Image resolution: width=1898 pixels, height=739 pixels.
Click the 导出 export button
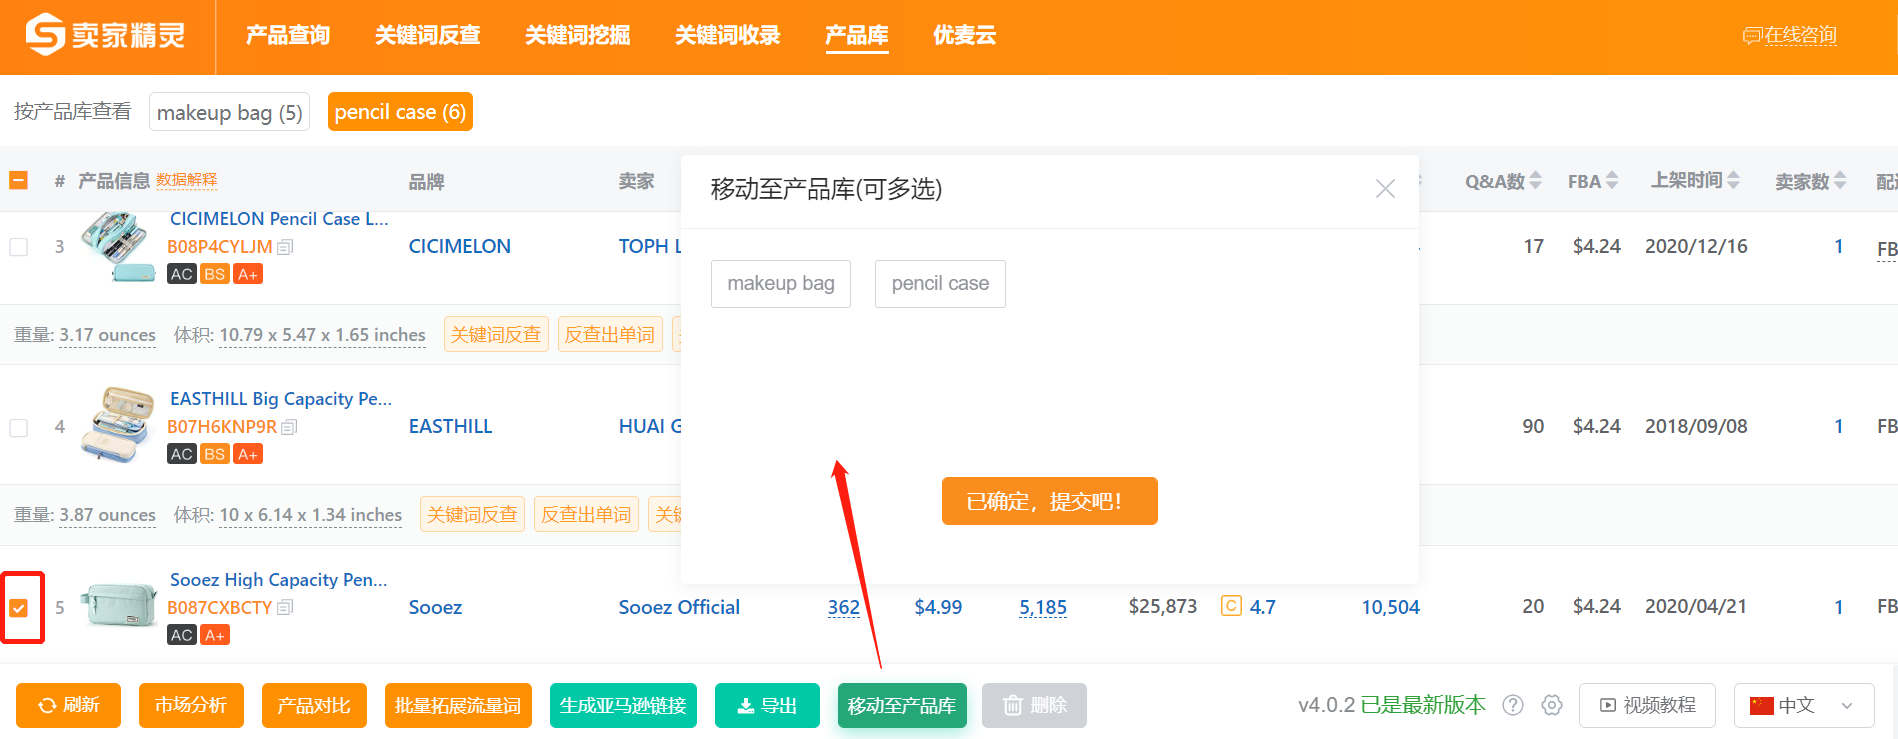click(x=767, y=705)
